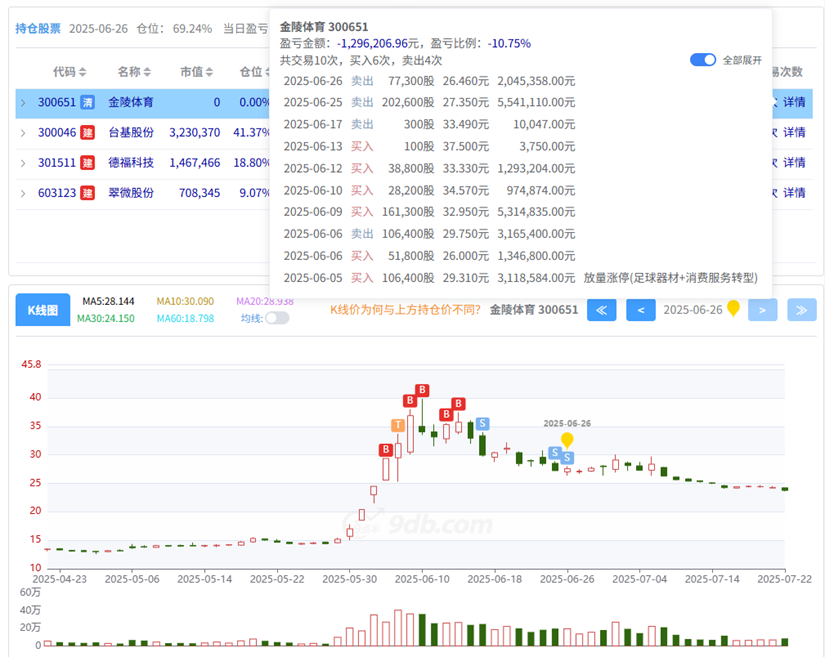Go to the next trading date

(762, 310)
